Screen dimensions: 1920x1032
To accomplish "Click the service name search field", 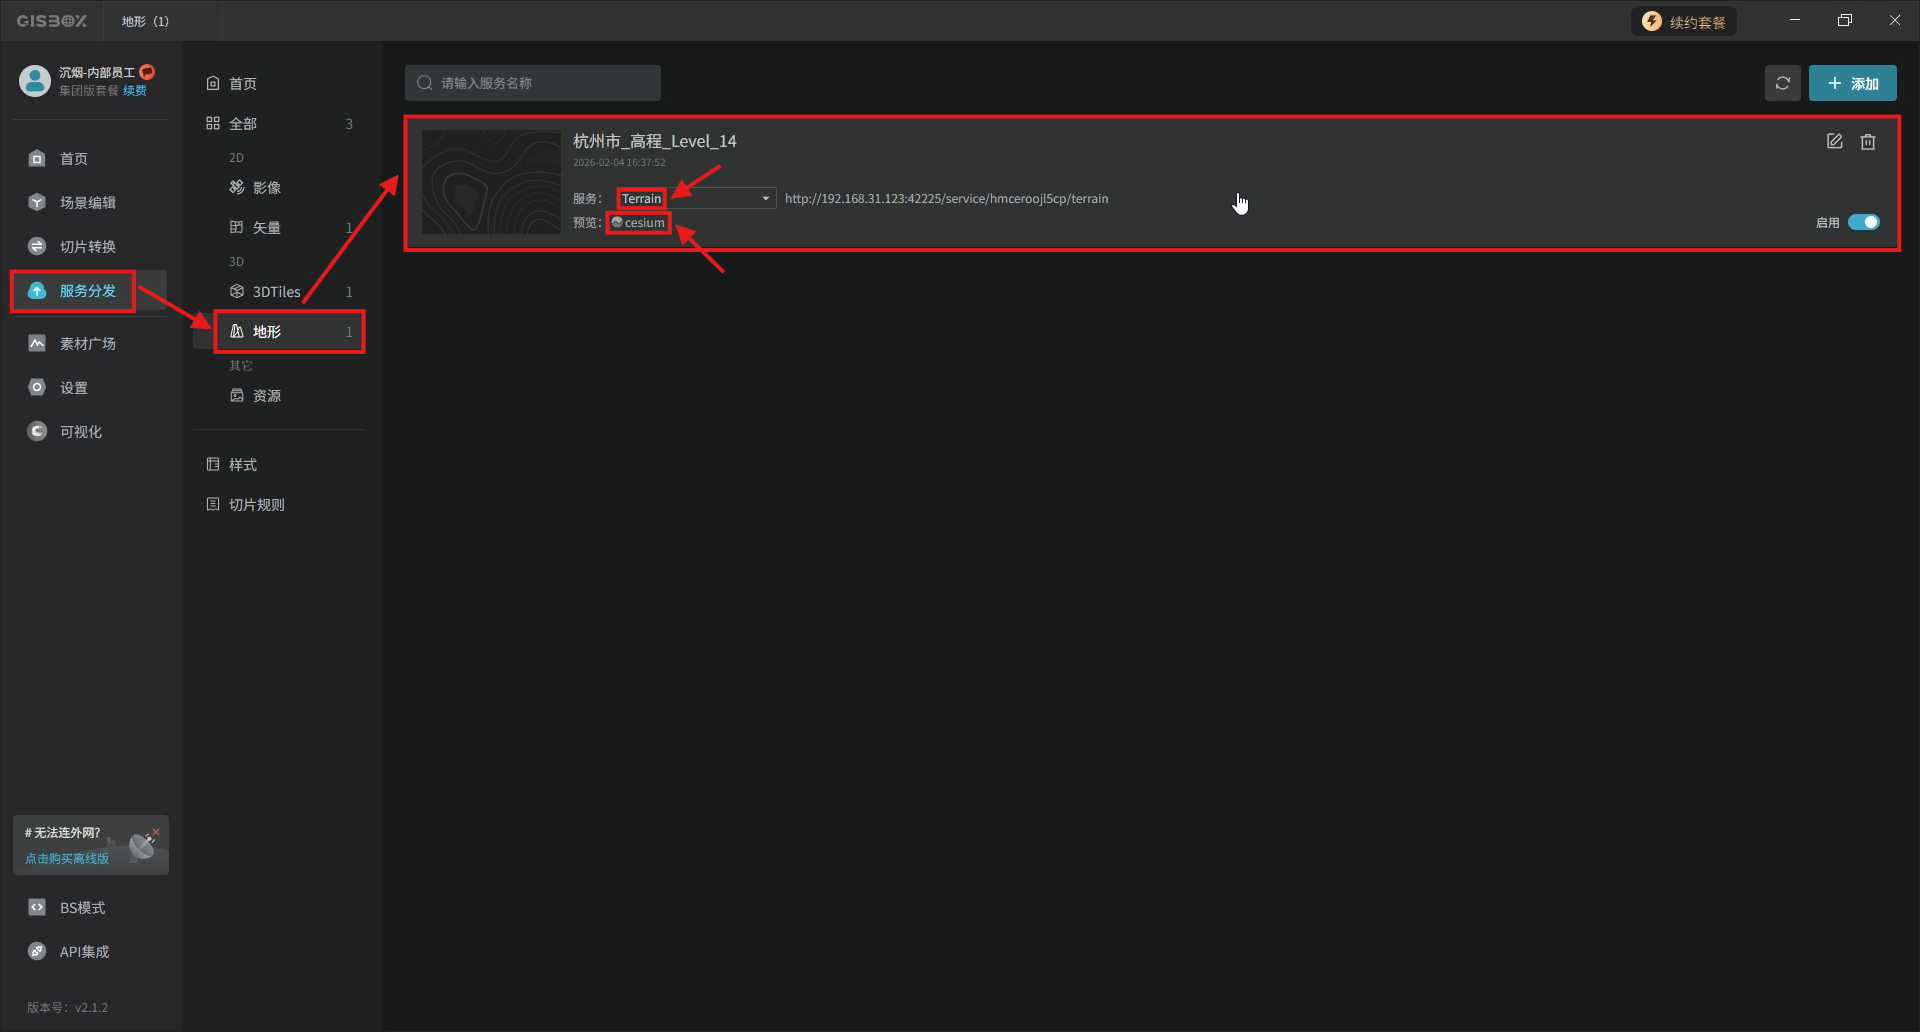I will pyautogui.click(x=533, y=83).
